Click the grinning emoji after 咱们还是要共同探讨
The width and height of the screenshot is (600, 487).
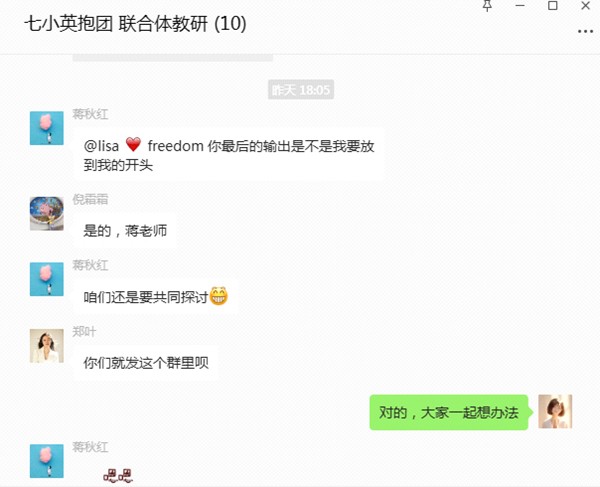click(218, 296)
